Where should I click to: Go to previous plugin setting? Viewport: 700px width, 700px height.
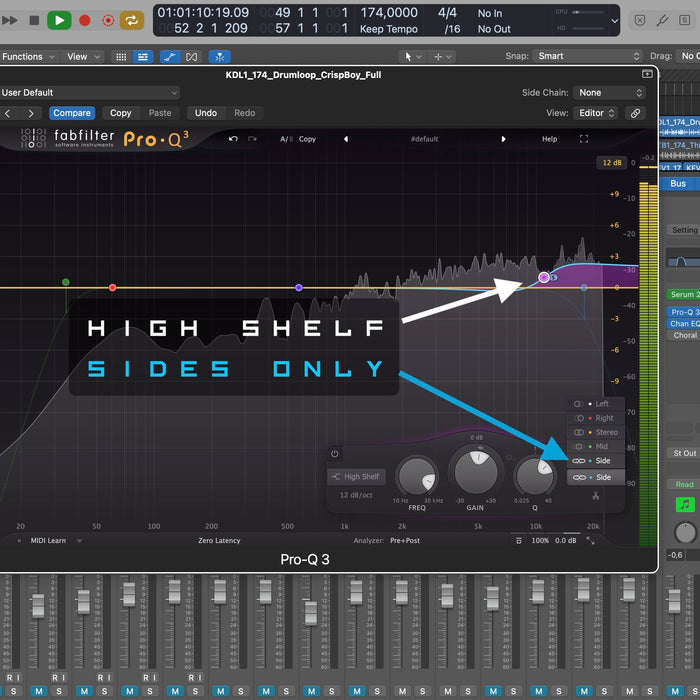8,113
